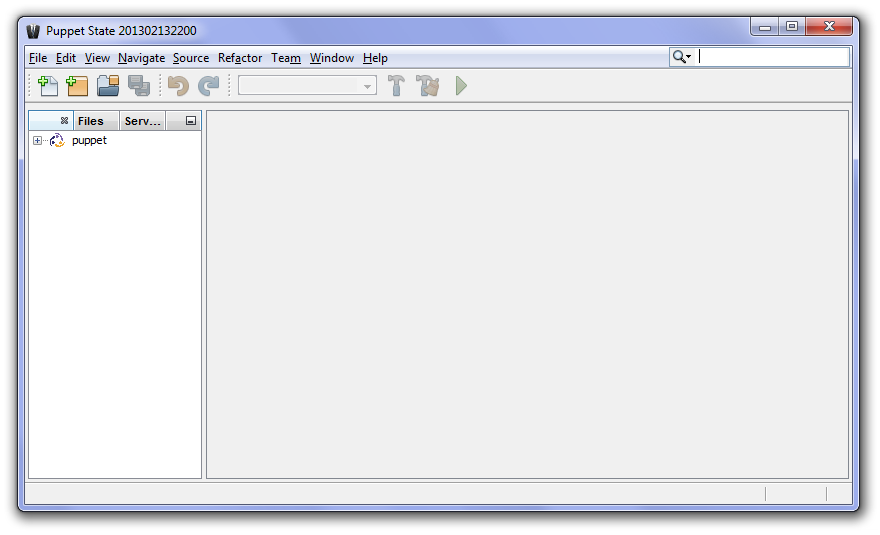Open the Team menu
The image size is (880, 535).
[286, 58]
